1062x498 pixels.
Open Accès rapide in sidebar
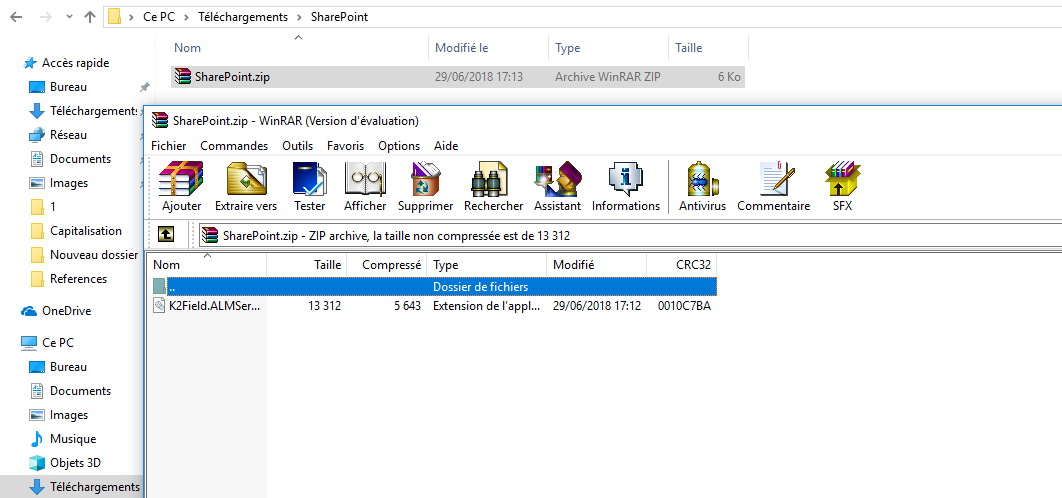75,63
